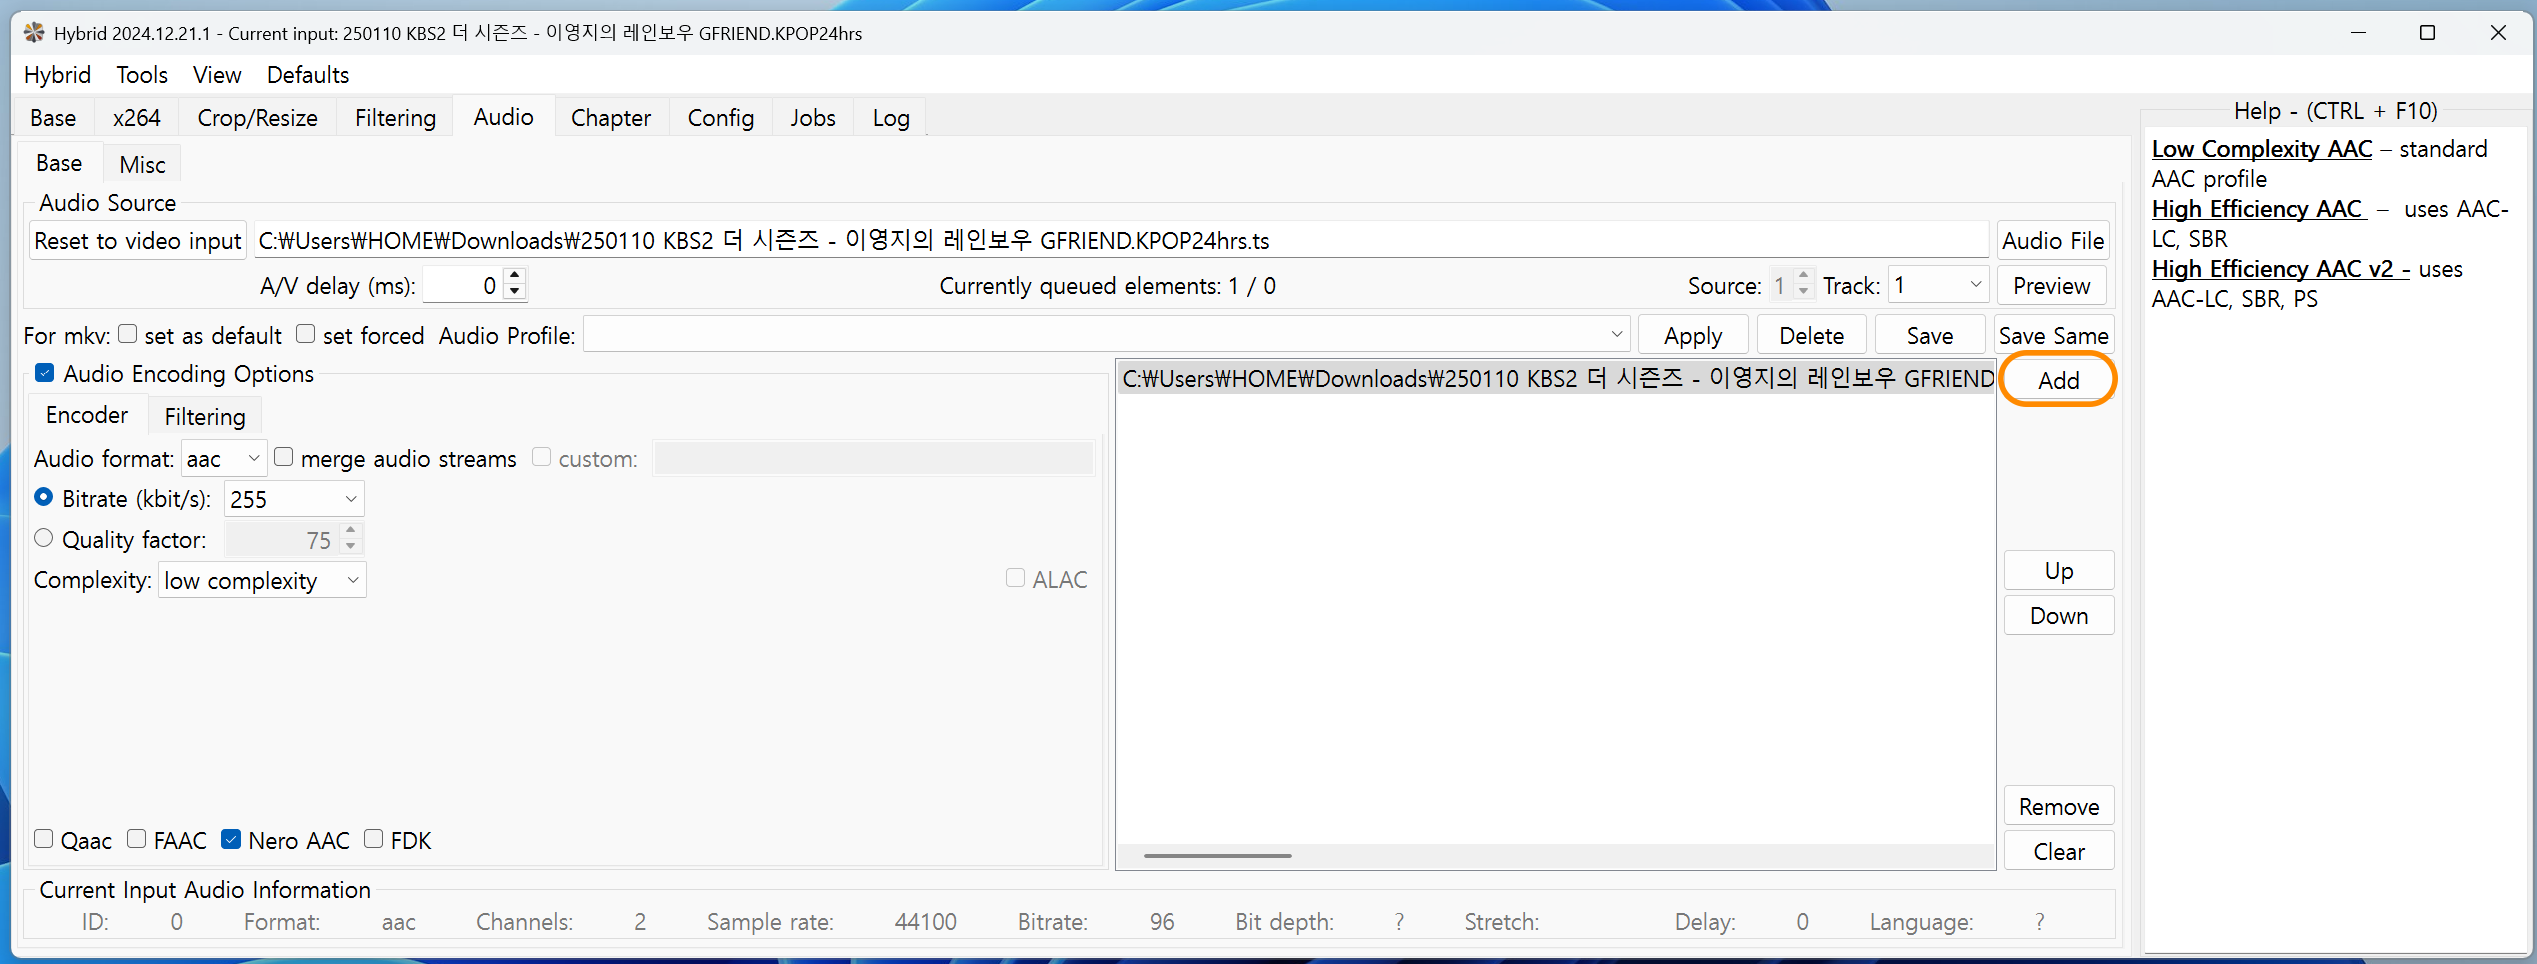Image resolution: width=2537 pixels, height=964 pixels.
Task: Increase A/V delay with up arrow
Action: coord(515,276)
